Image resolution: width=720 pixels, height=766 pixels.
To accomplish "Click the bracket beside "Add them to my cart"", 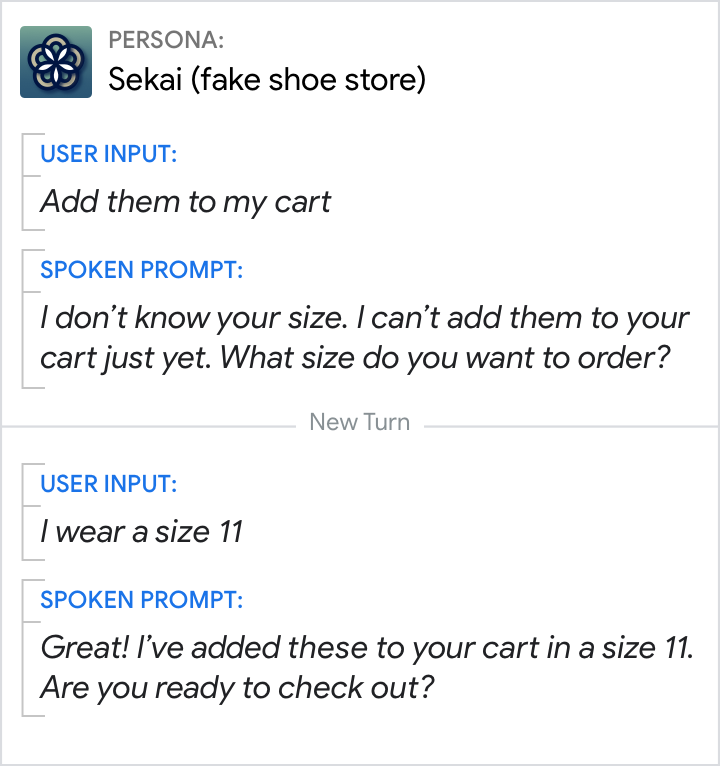I will coord(23,182).
